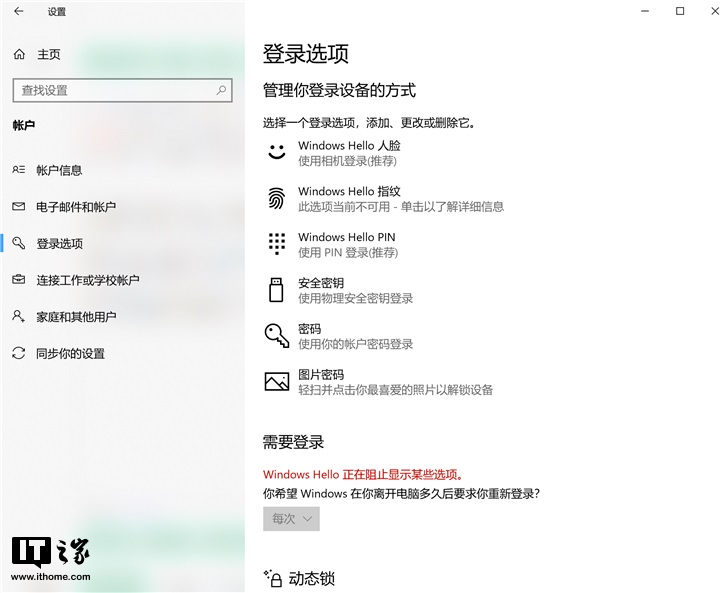
Task: Open 登录选项 in the sidebar
Action: (59, 243)
